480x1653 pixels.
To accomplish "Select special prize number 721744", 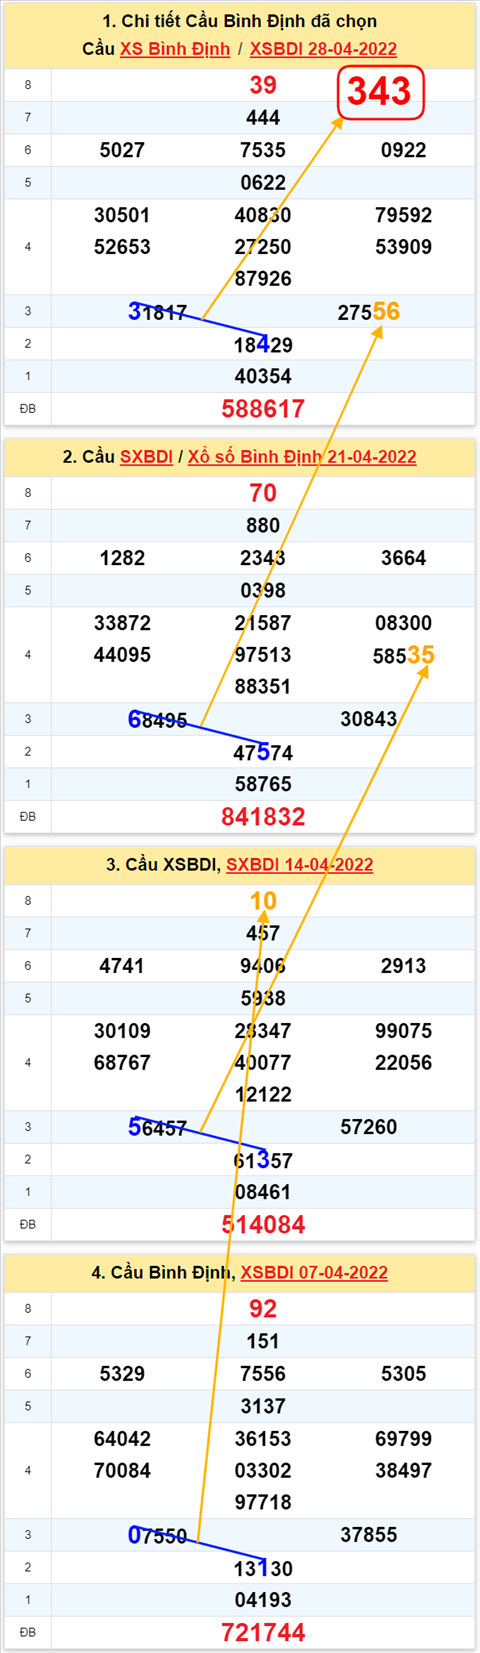I will 263,1633.
